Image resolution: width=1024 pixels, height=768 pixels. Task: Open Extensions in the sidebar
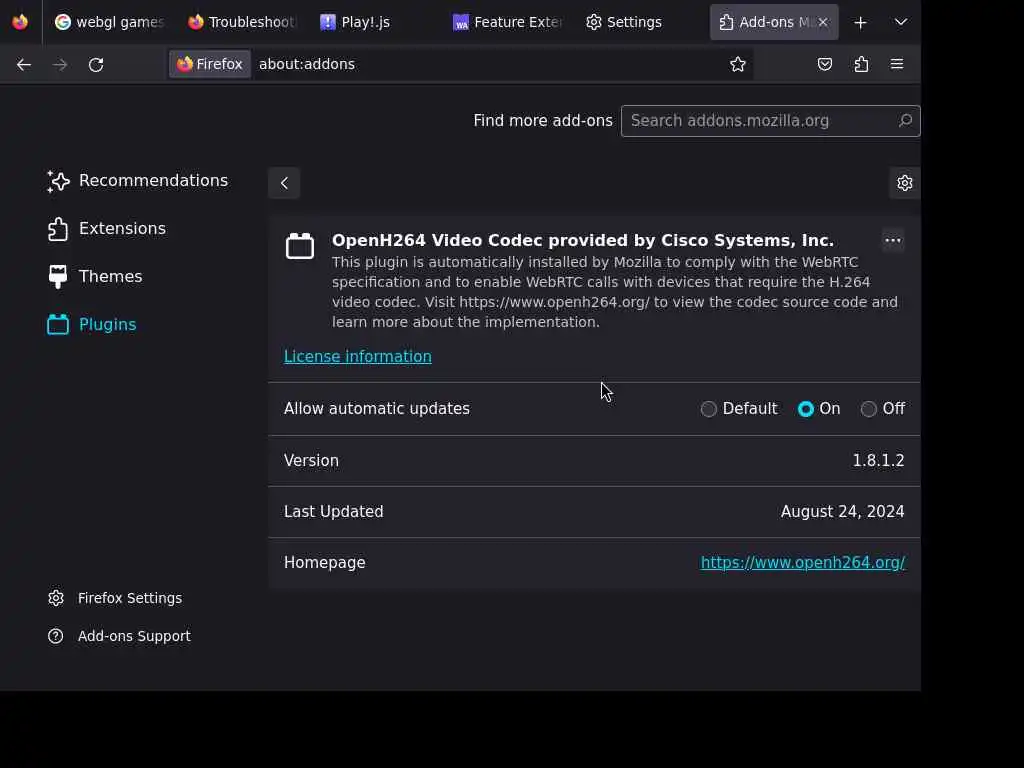coord(107,229)
